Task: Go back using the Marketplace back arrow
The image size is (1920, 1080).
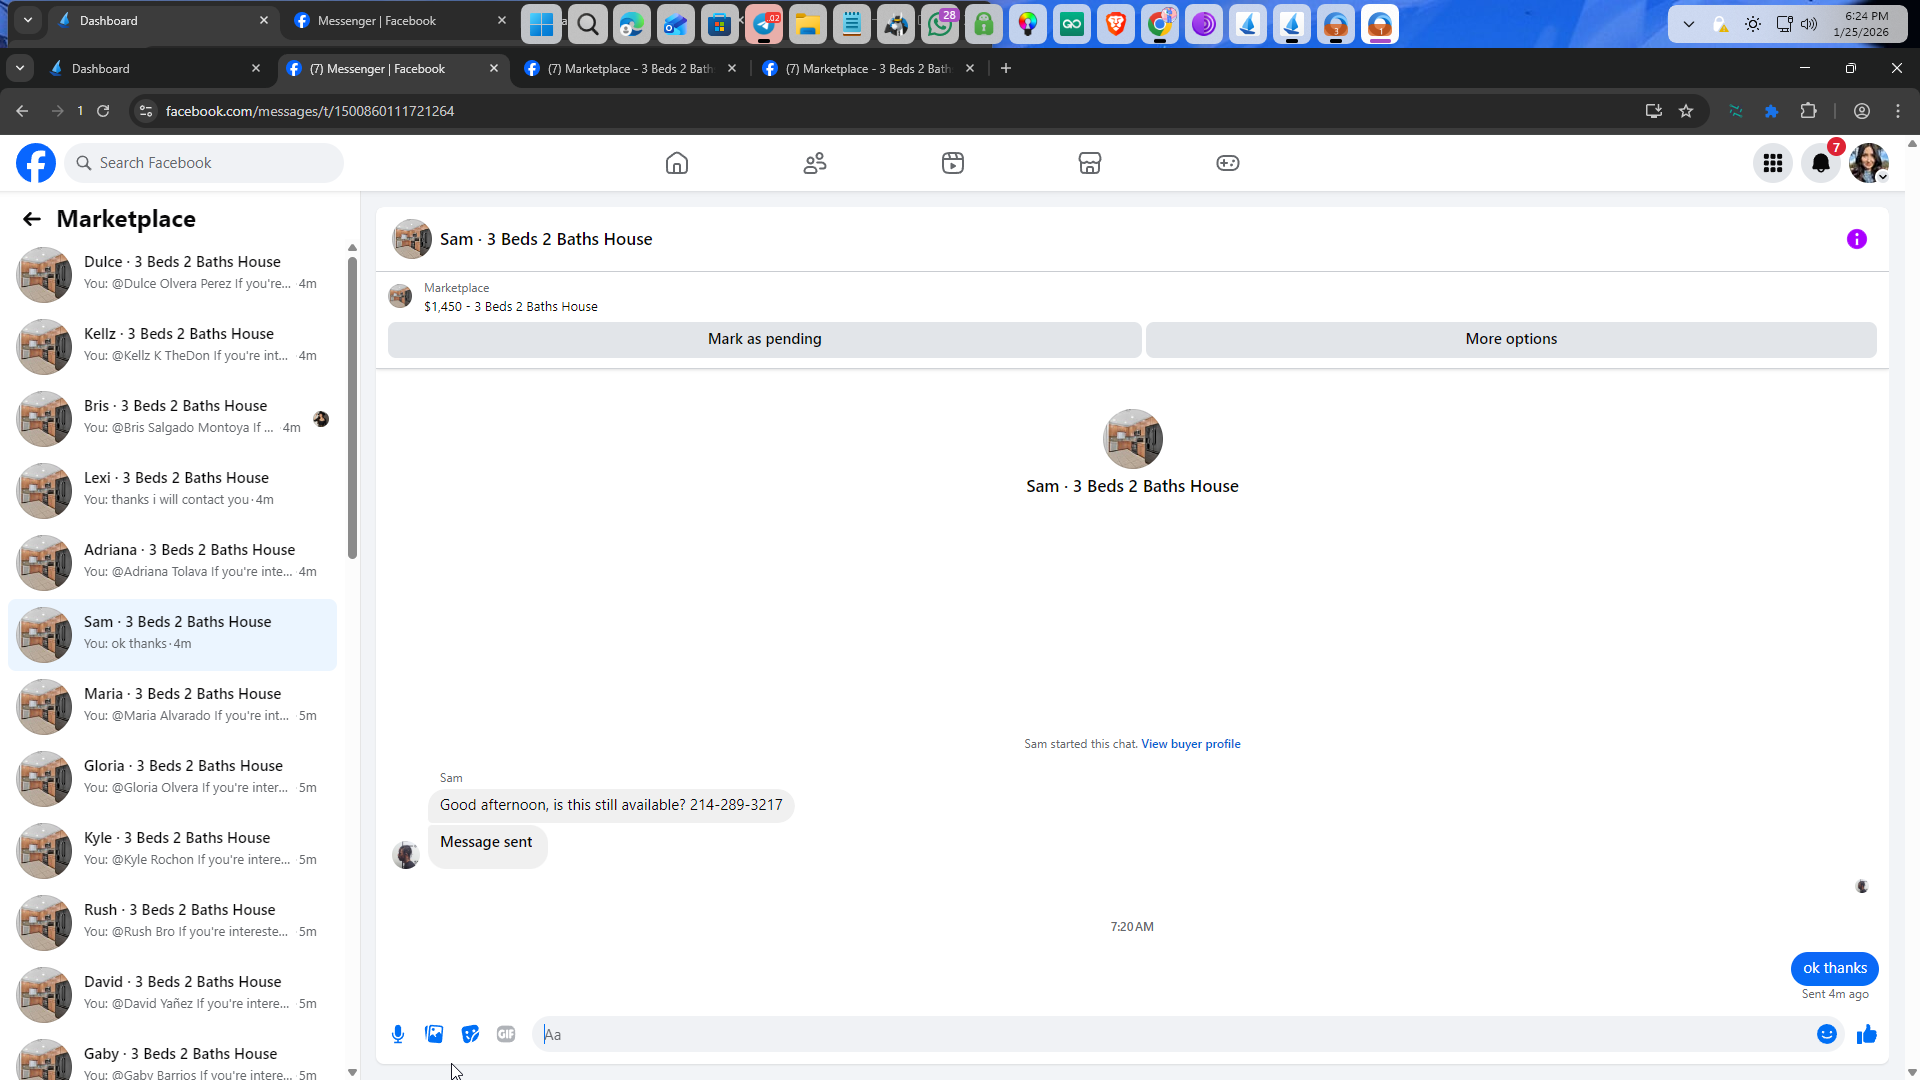Action: tap(32, 219)
